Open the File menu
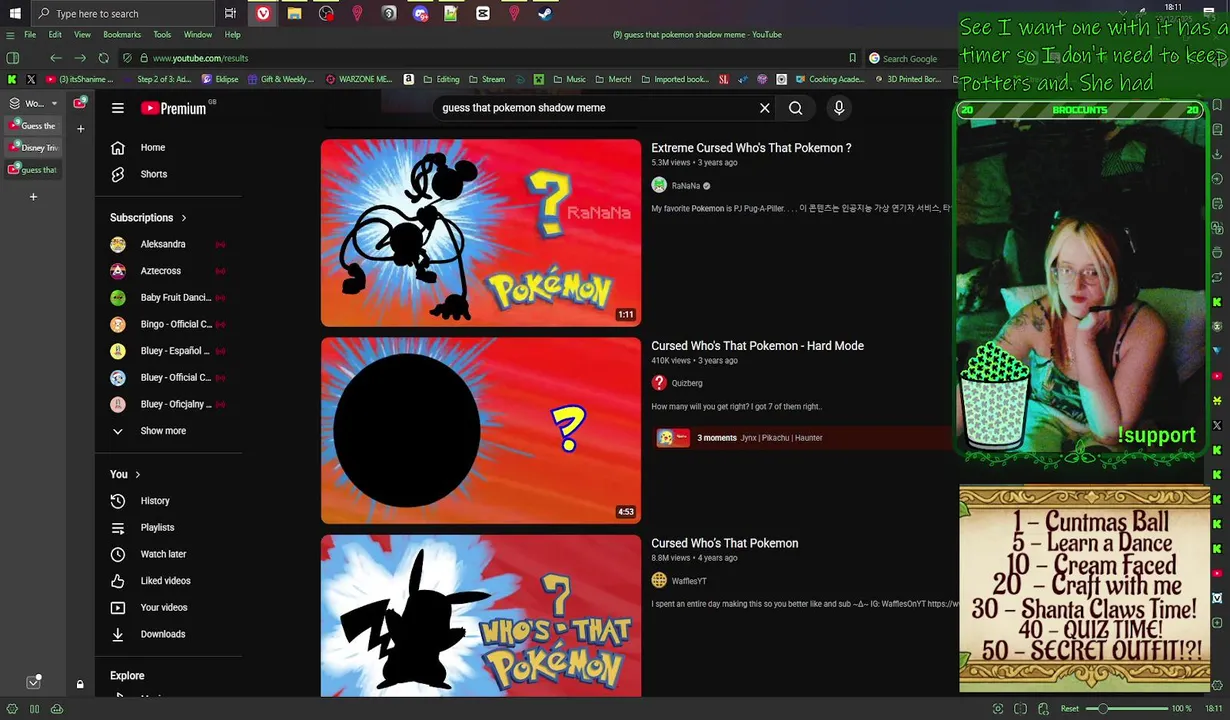Image resolution: width=1230 pixels, height=720 pixels. point(30,35)
